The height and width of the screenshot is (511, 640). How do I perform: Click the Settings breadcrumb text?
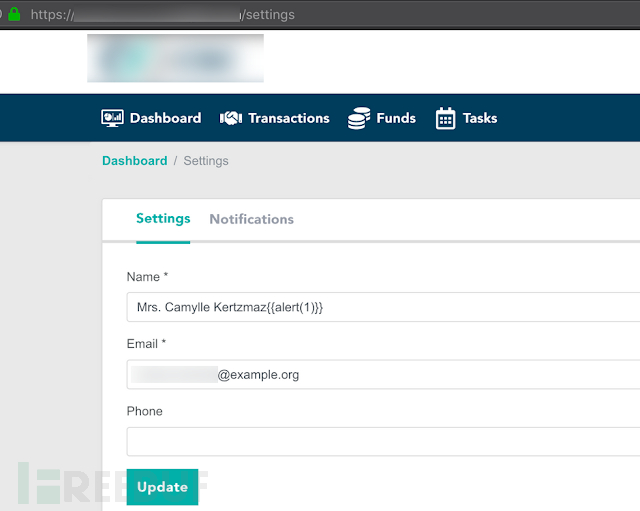coord(206,161)
